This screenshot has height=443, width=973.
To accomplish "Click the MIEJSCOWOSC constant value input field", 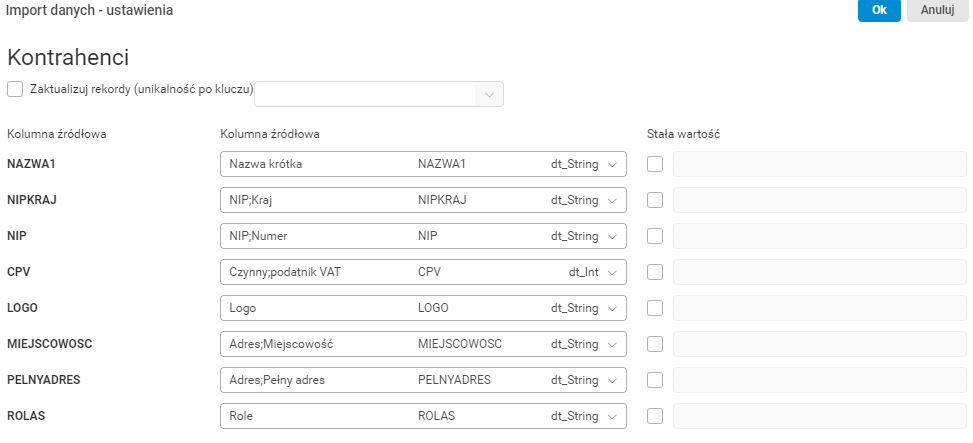I will coord(819,344).
